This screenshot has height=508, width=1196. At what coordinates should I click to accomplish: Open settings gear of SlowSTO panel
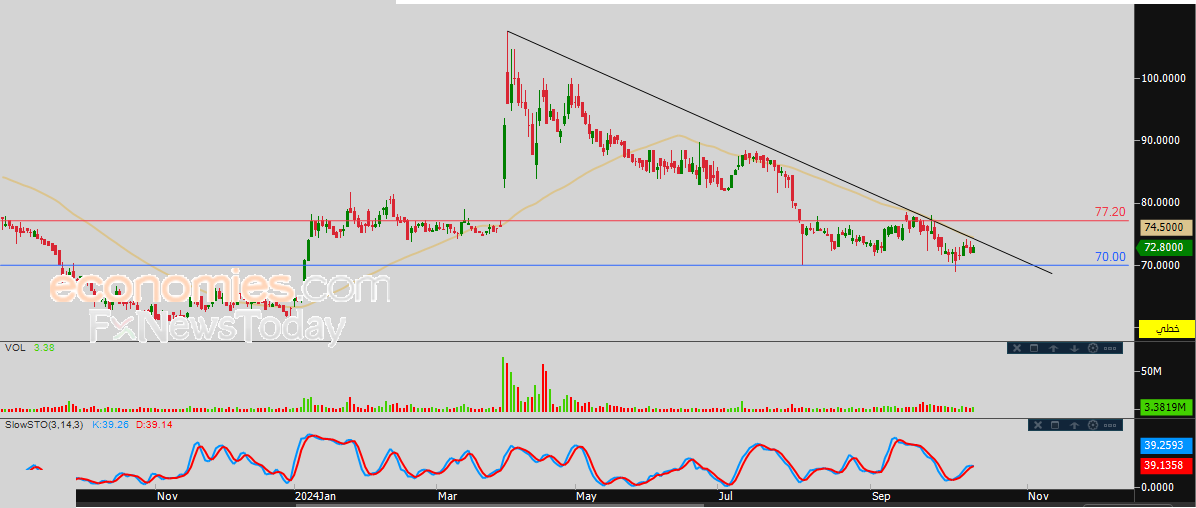[x=1093, y=425]
